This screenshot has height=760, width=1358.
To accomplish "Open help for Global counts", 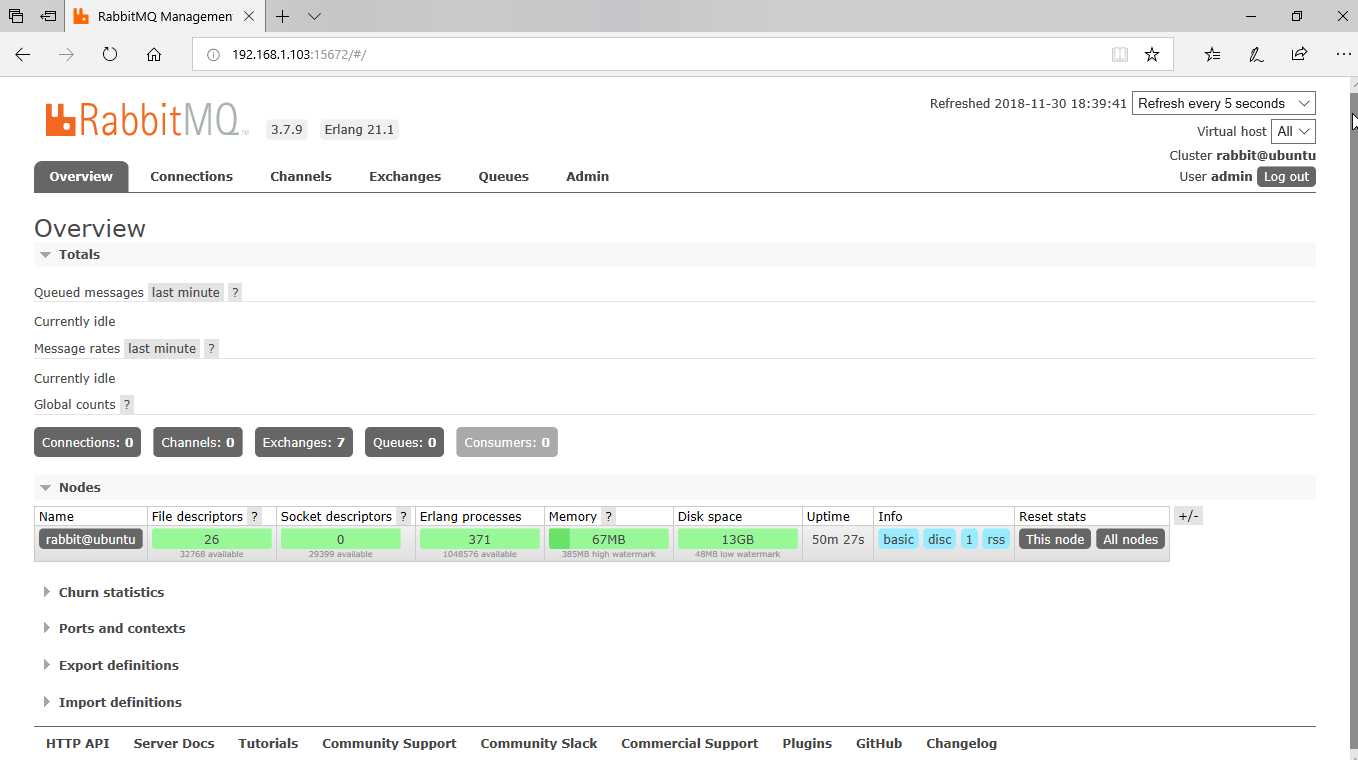I will click(126, 405).
